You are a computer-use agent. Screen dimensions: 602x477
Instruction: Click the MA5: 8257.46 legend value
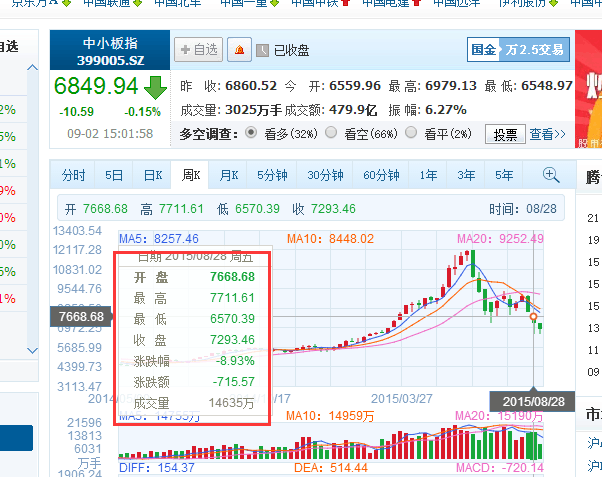coord(159,238)
